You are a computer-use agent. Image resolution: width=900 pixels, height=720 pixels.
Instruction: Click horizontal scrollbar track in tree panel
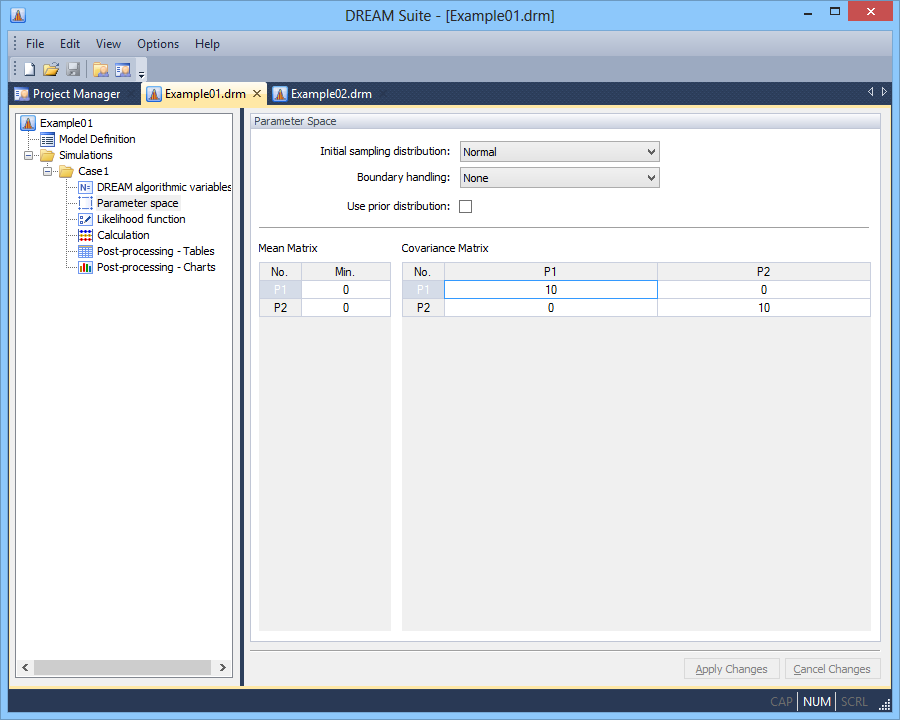122,668
